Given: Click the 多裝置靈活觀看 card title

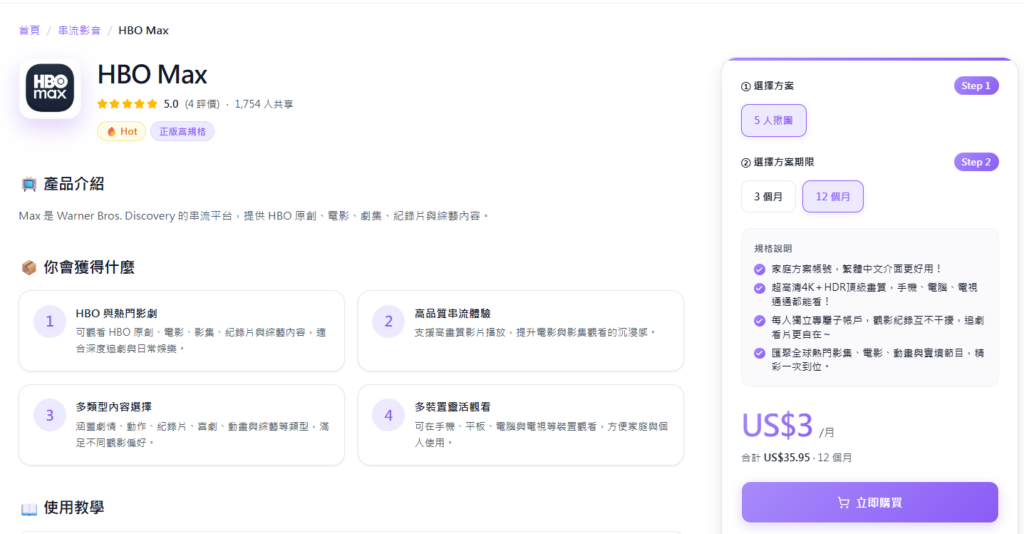Looking at the screenshot, I should pyautogui.click(x=453, y=407).
